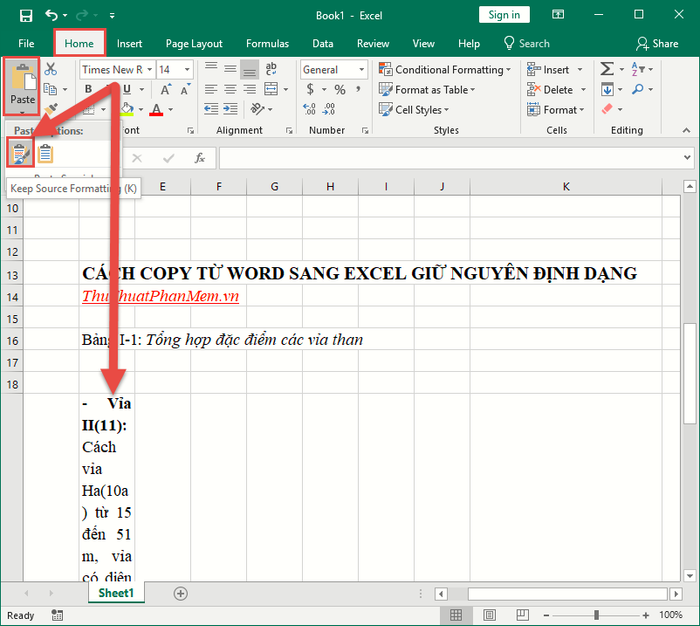Viewport: 700px width, 626px height.
Task: Switch to the Insert tab
Action: click(x=129, y=43)
